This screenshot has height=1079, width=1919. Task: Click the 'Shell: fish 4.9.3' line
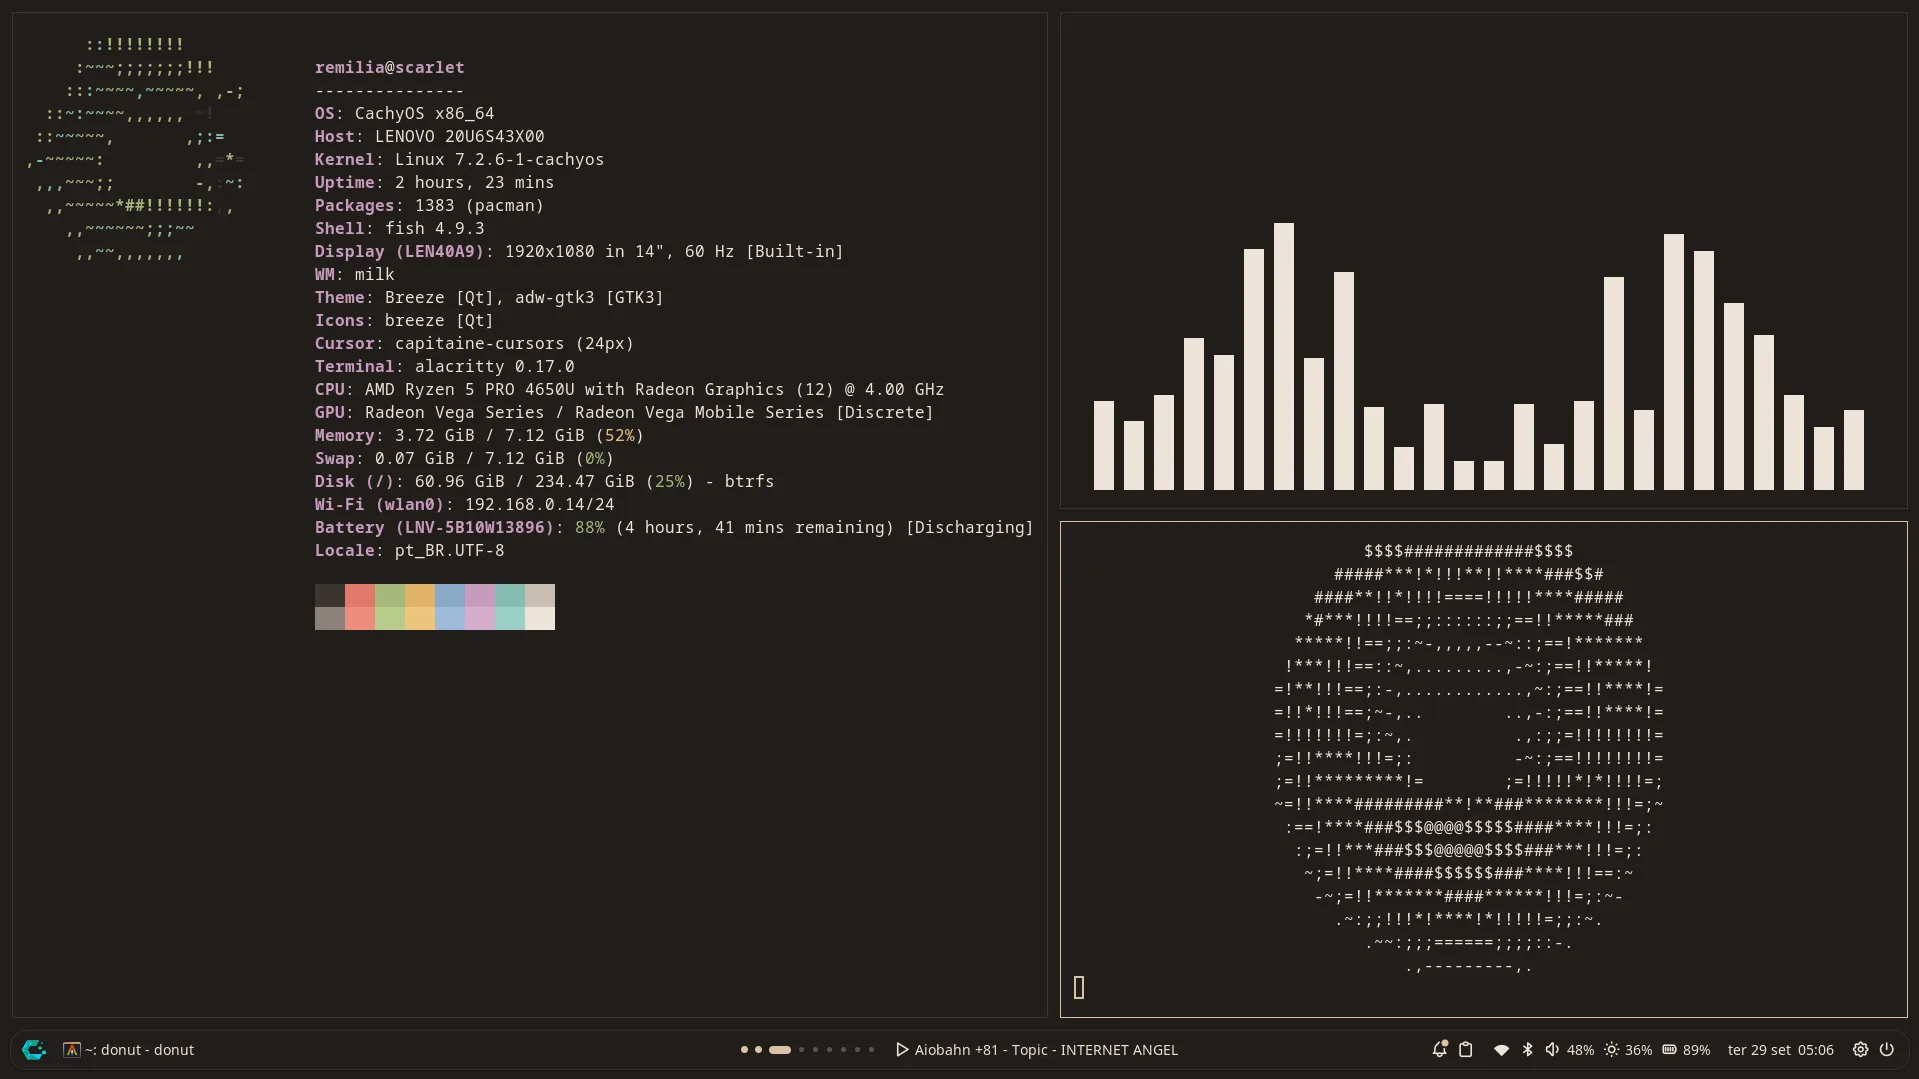point(399,228)
